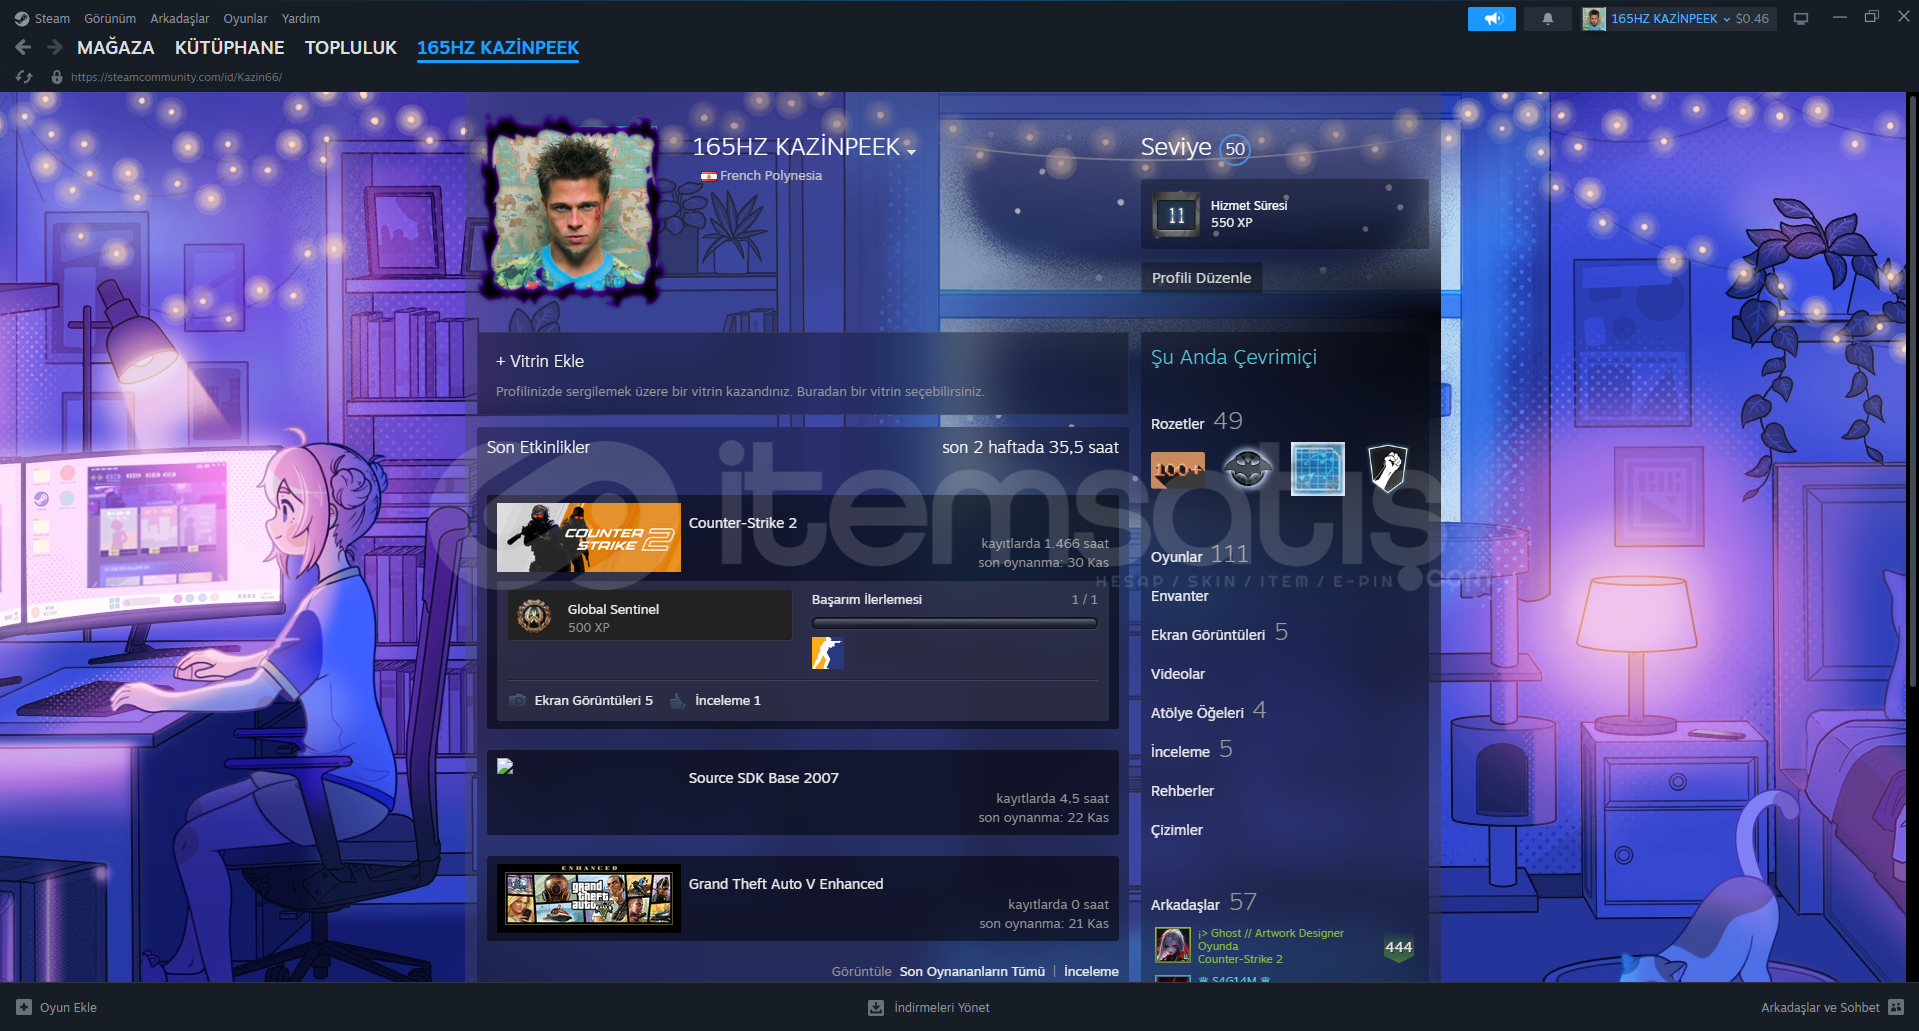Viewport: 1919px width, 1031px height.
Task: Open the Rozetler 49 link
Action: [x=1197, y=422]
